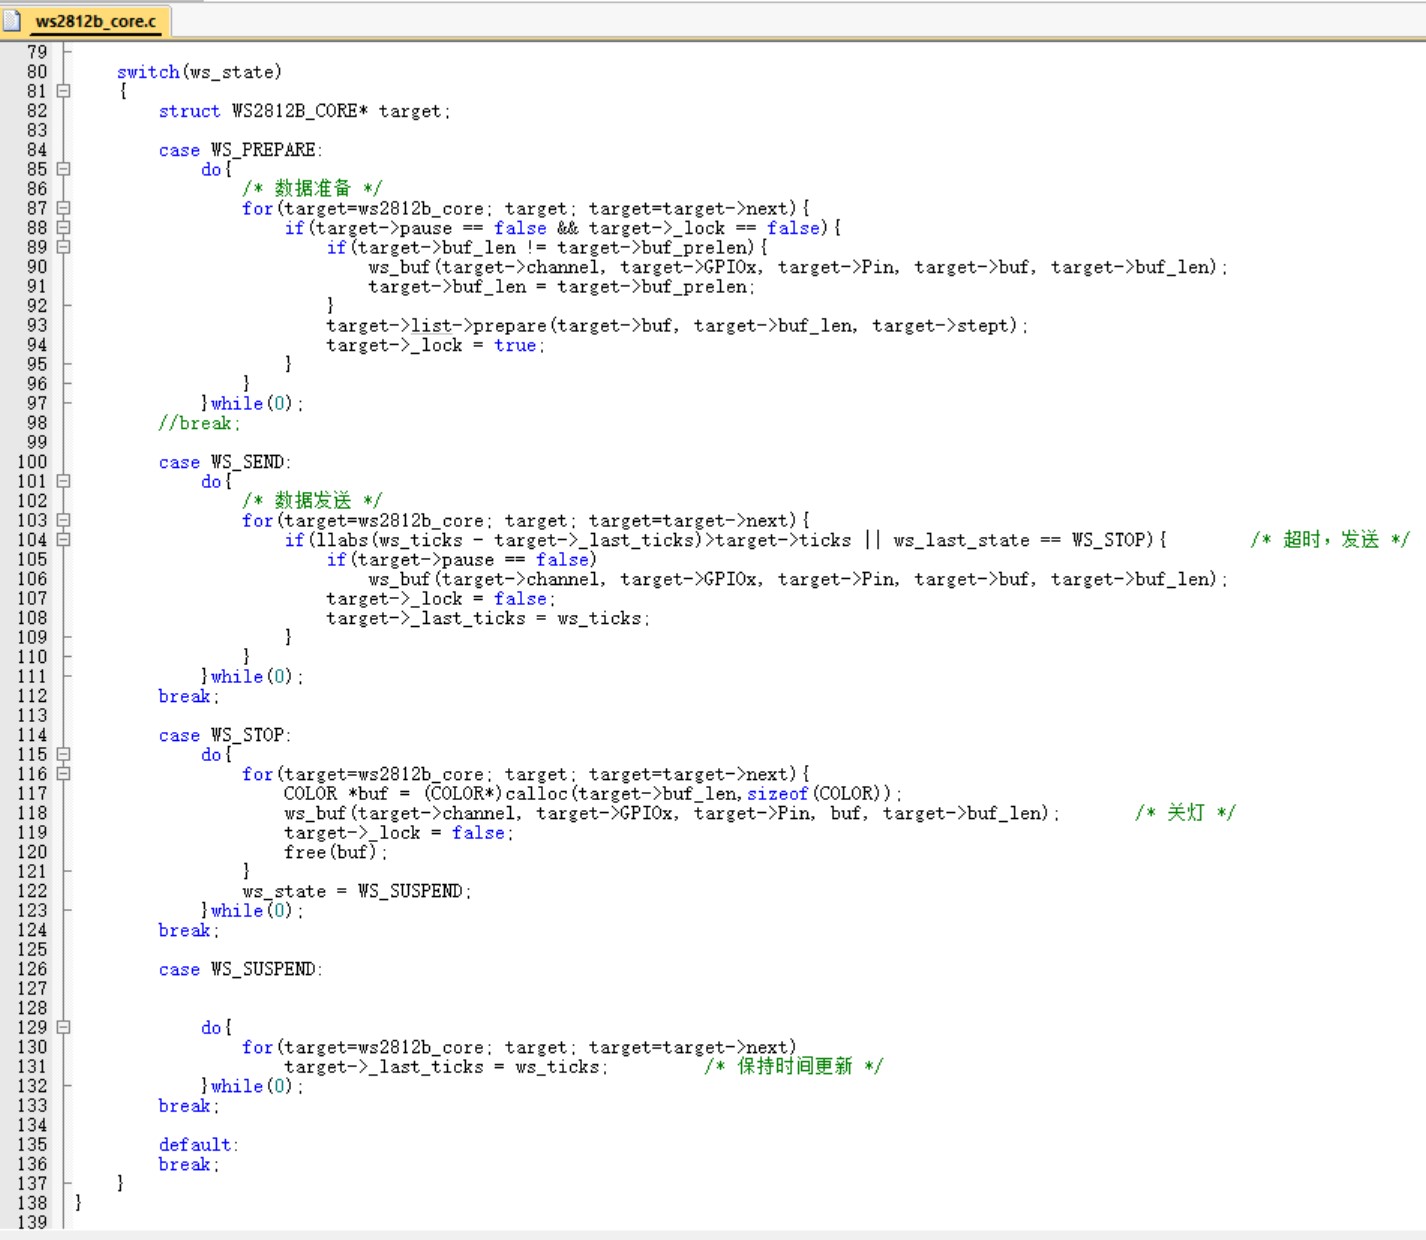Click the 'switch' keyword on line 80
The image size is (1426, 1240).
148,72
